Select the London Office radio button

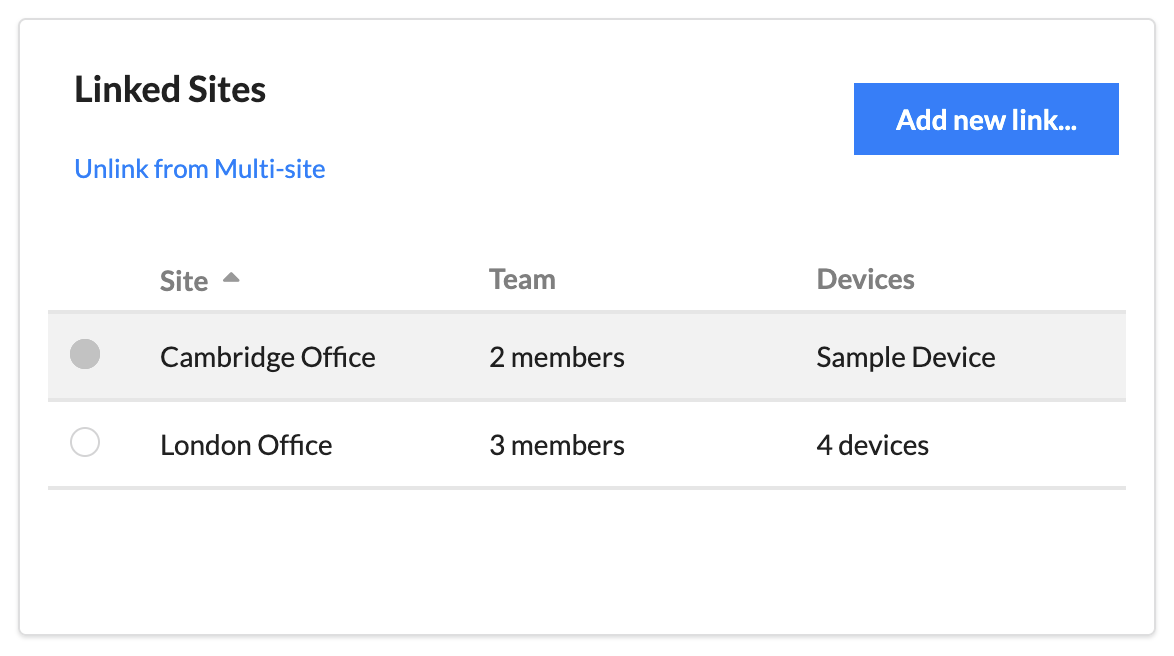tap(85, 442)
